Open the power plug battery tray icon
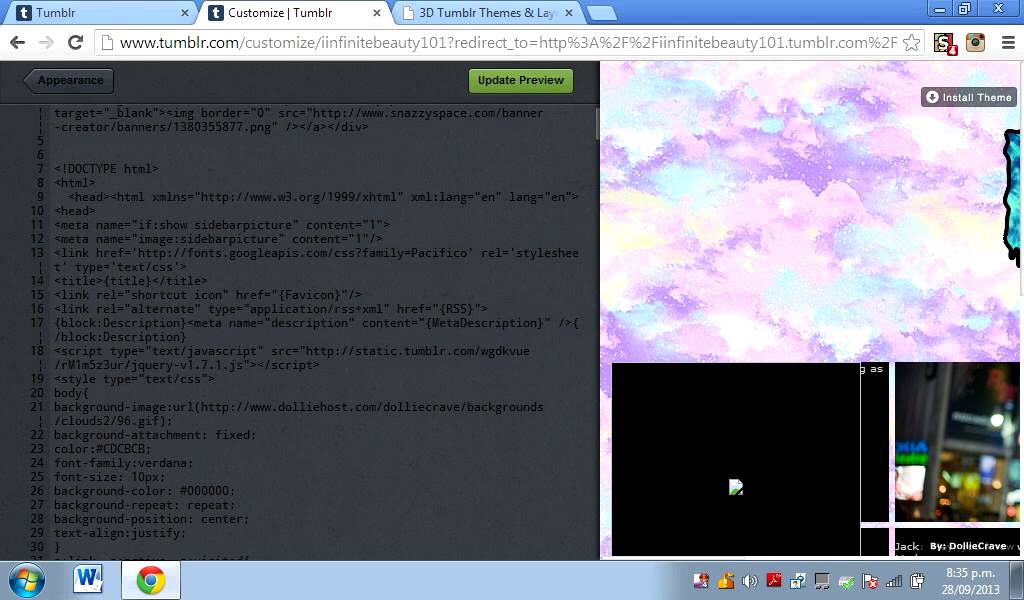1024x600 pixels. (x=917, y=581)
